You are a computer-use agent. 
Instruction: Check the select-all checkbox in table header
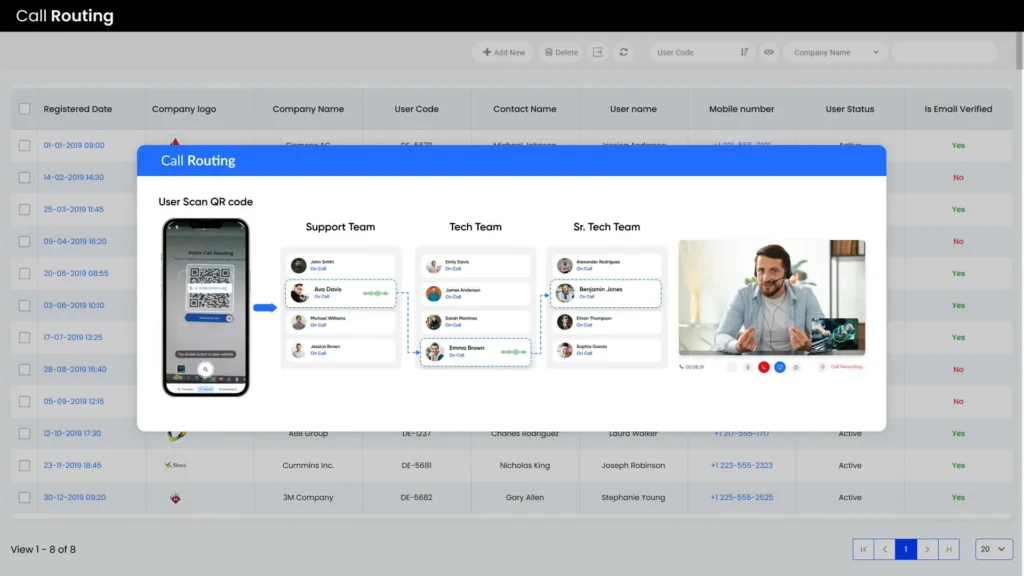(x=25, y=109)
